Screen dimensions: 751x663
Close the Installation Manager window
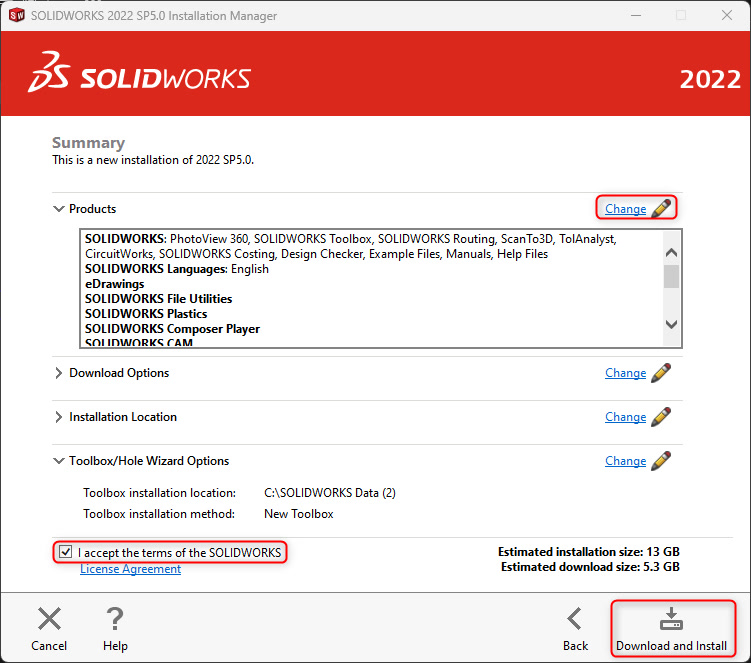(727, 15)
